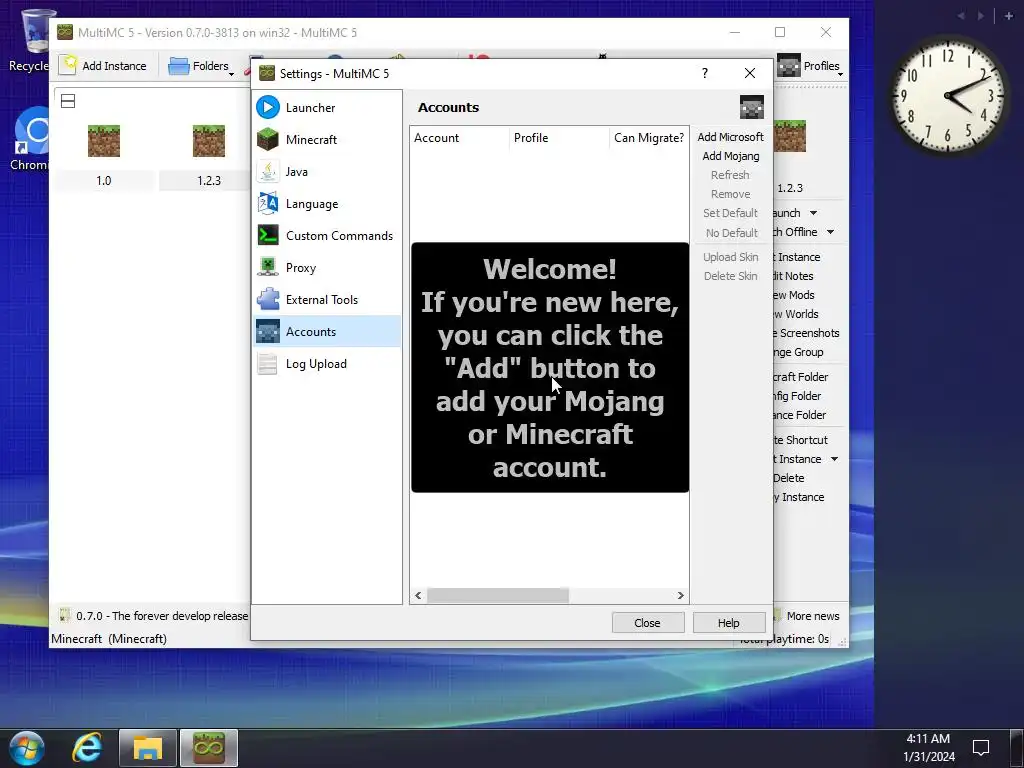Open the Folders dropdown in toolbar
This screenshot has width=1024, height=768.
[201, 66]
